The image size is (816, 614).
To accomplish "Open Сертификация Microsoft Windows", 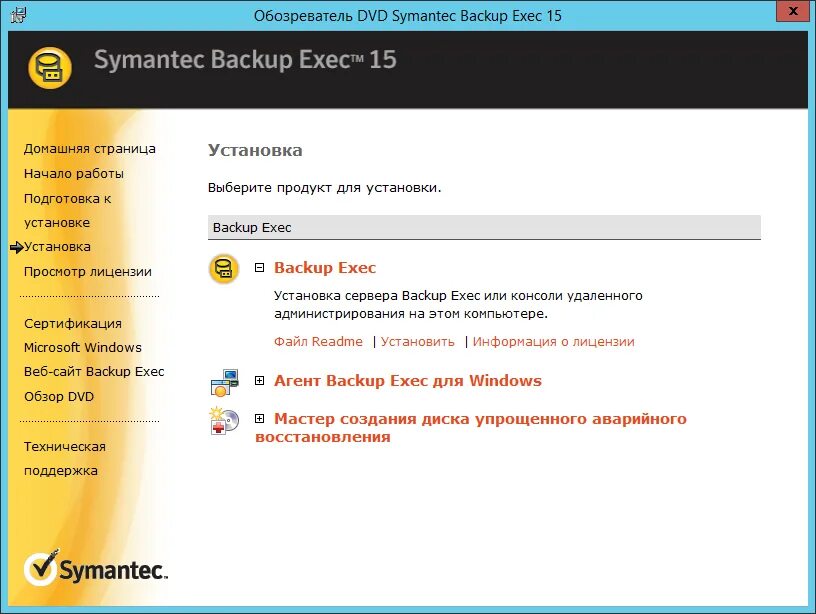I will click(83, 336).
